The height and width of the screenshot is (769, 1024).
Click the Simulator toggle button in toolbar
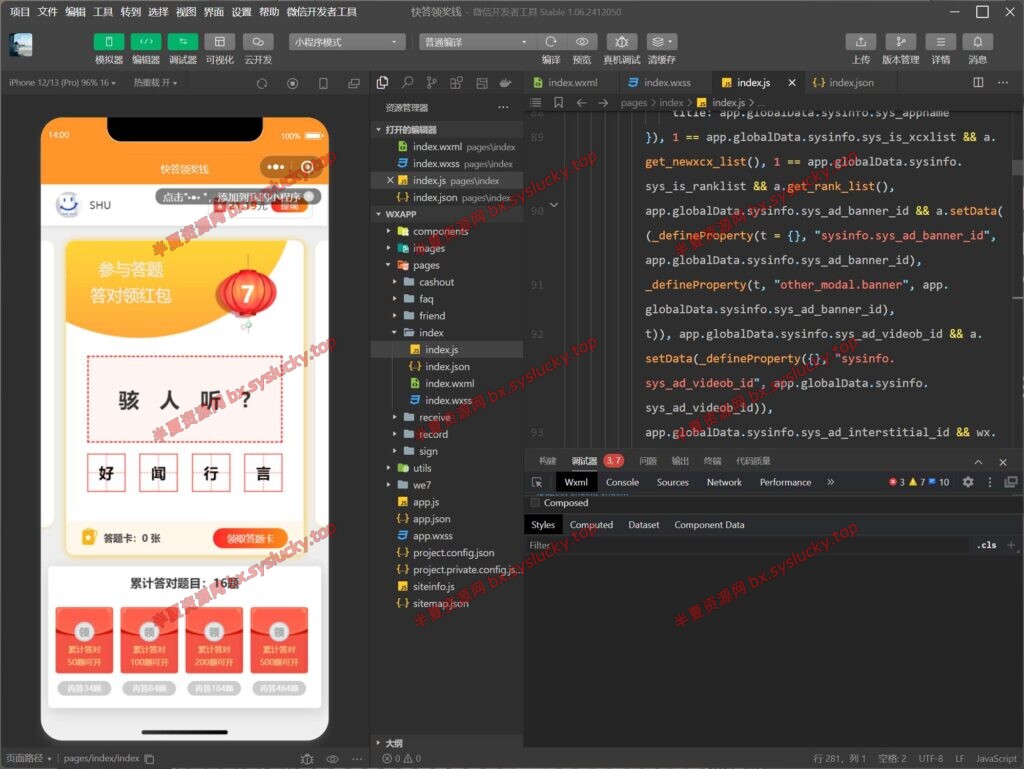(x=109, y=42)
